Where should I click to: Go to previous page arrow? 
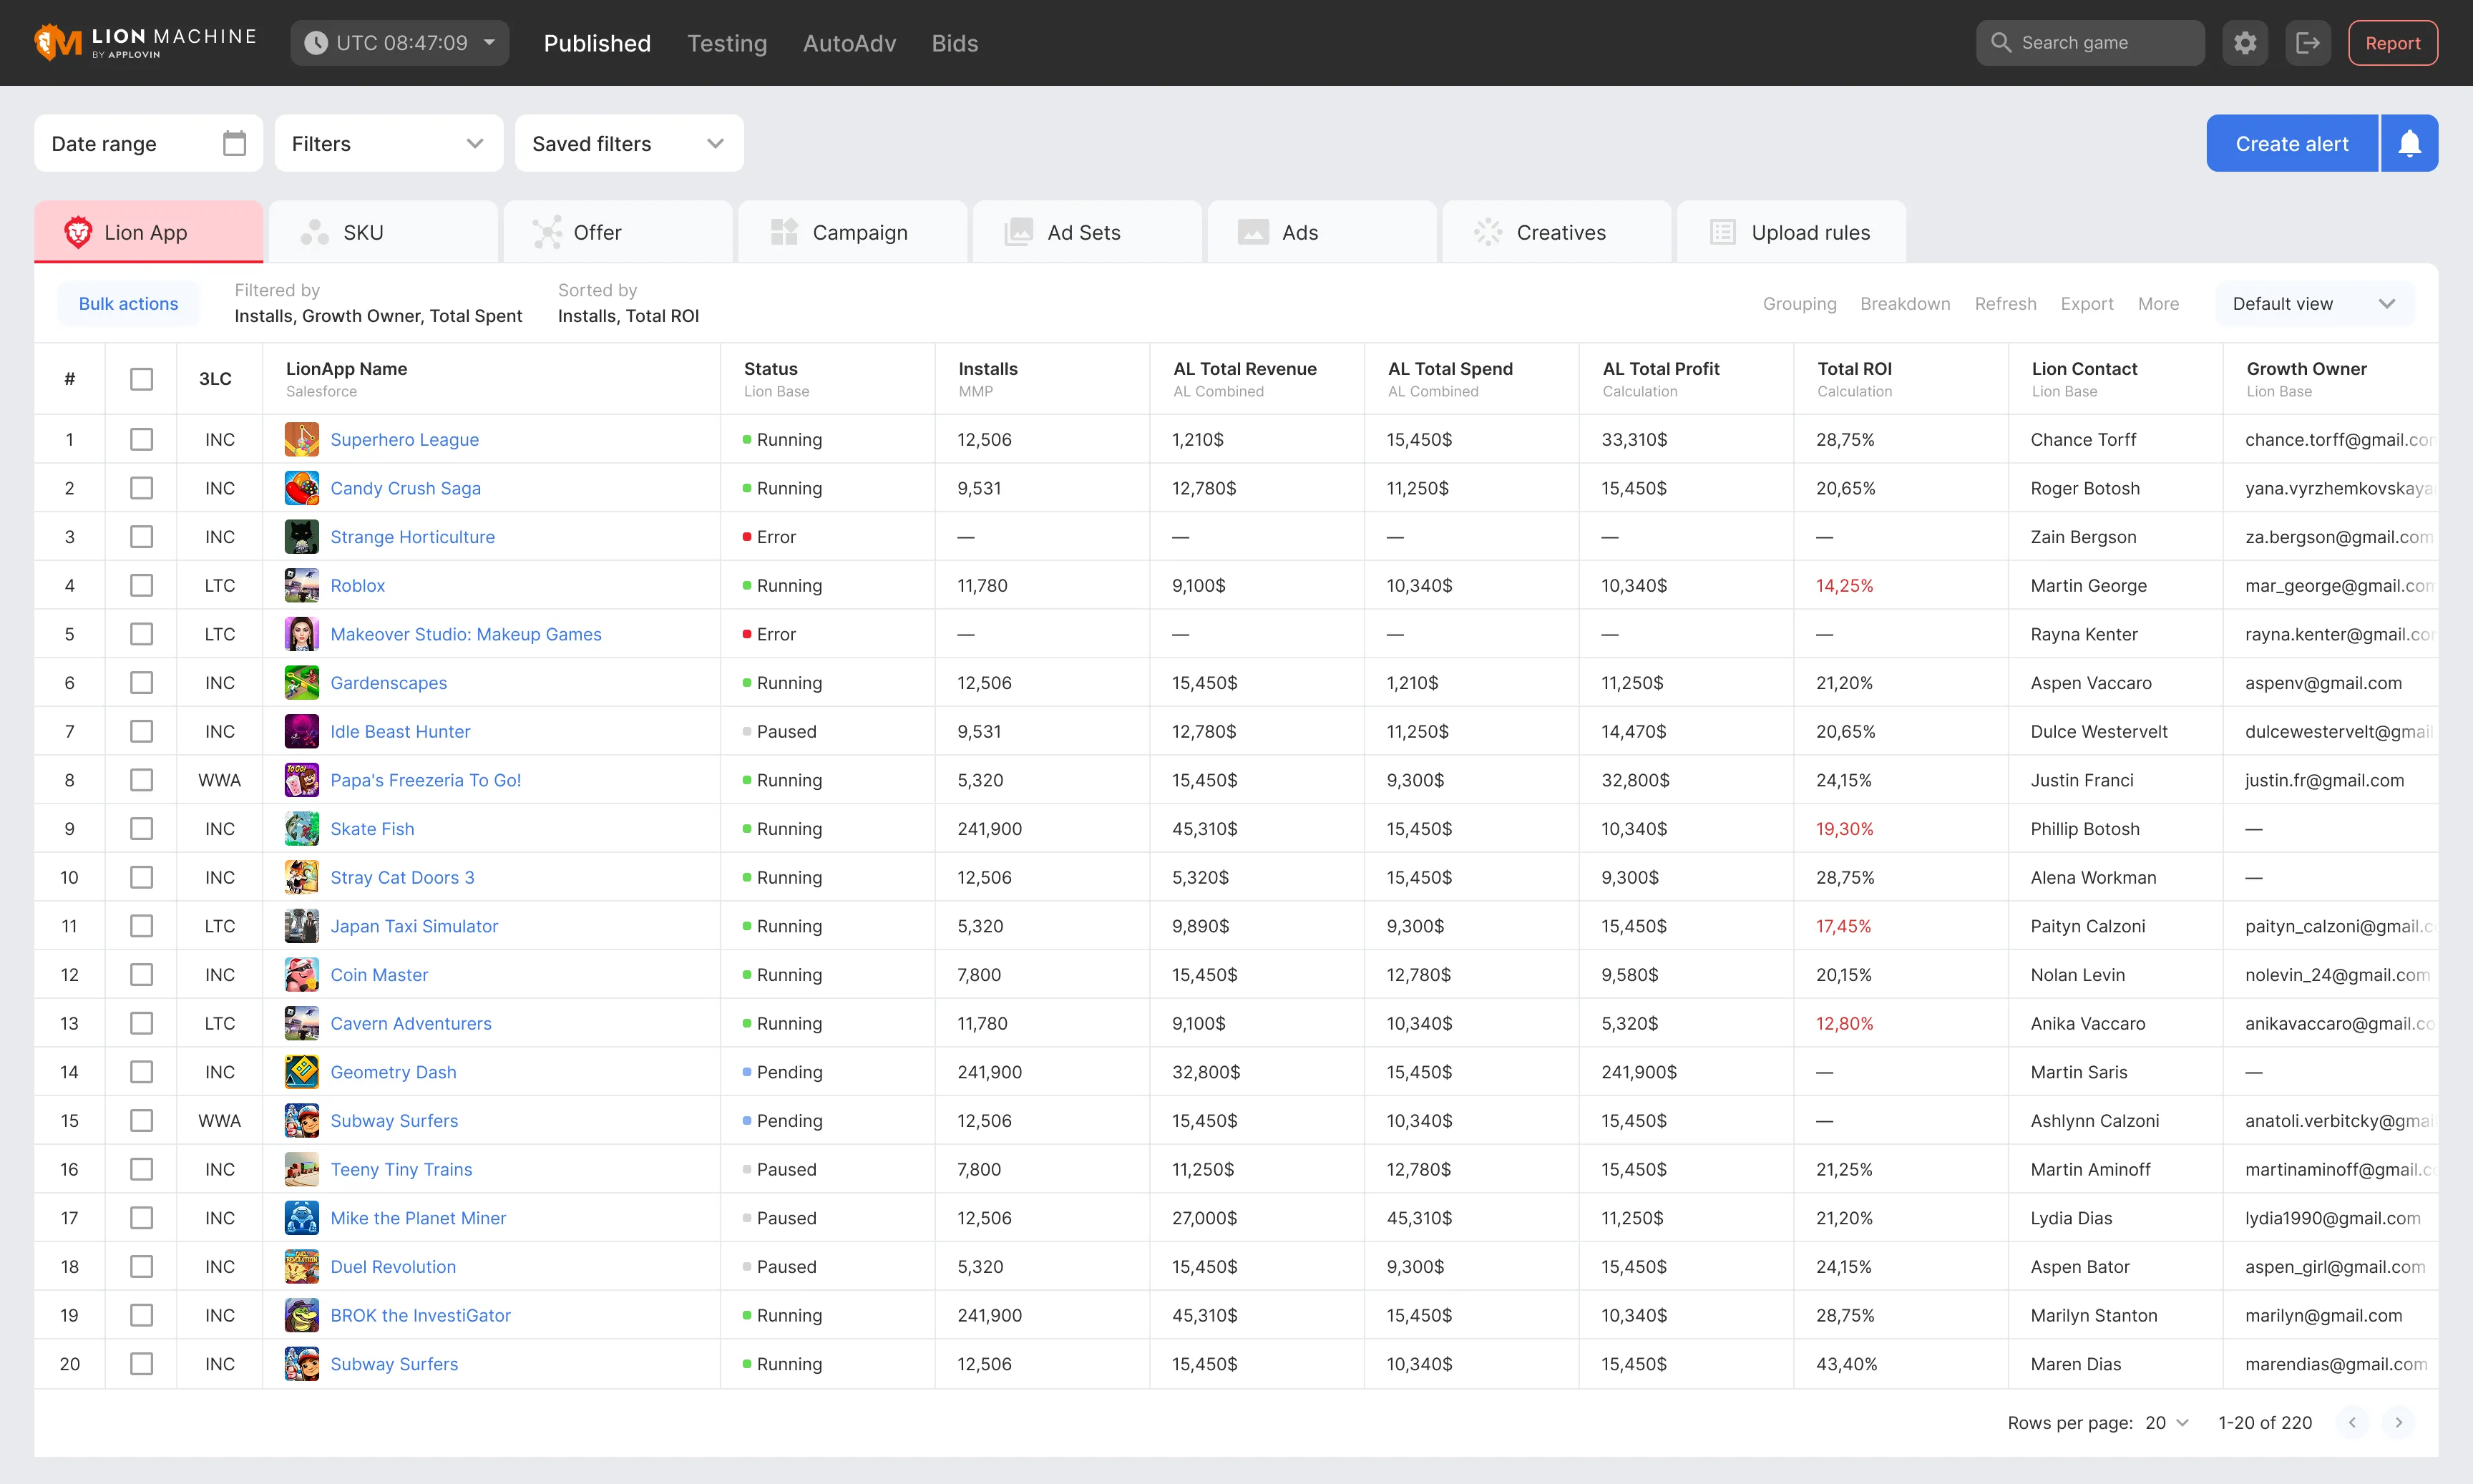pyautogui.click(x=2352, y=1422)
